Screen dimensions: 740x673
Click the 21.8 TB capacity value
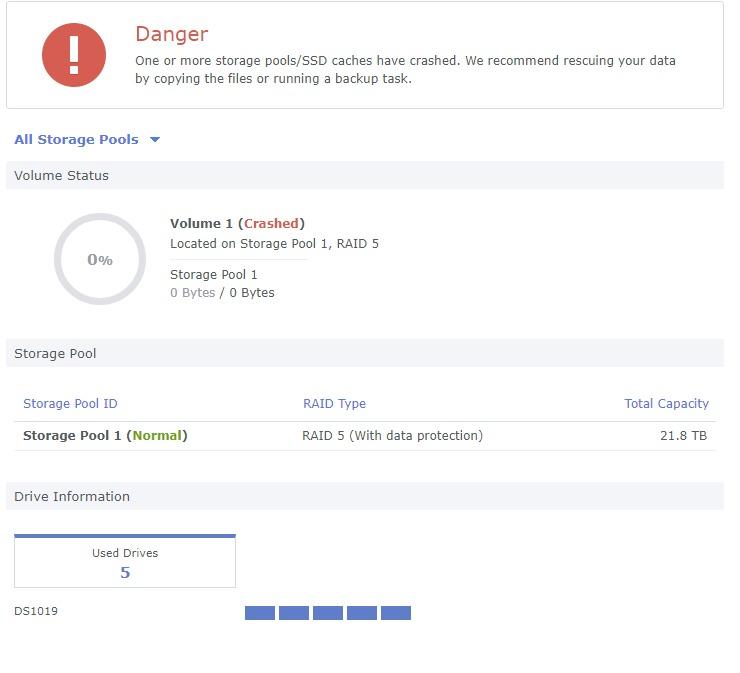pos(683,436)
